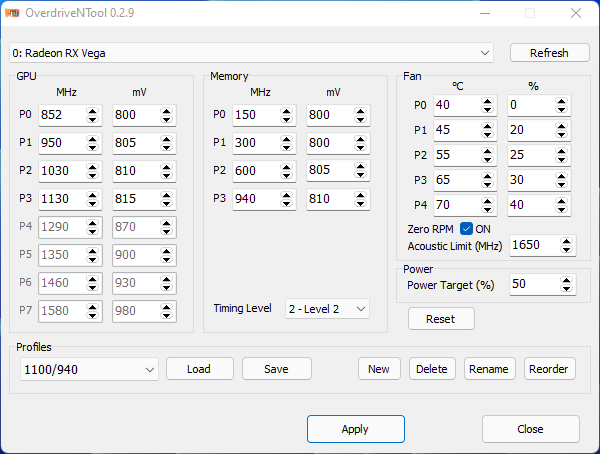
Task: Increase Fan P0 percent with up arrow
Action: [x=561, y=101]
